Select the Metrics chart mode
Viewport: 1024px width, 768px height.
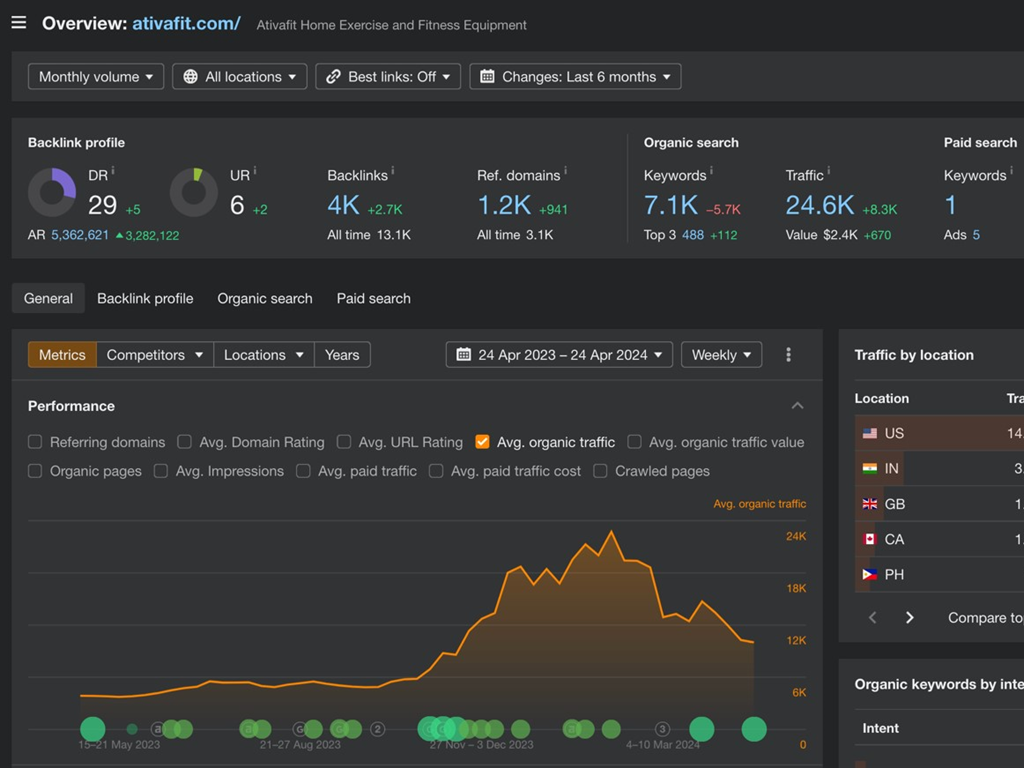[62, 355]
